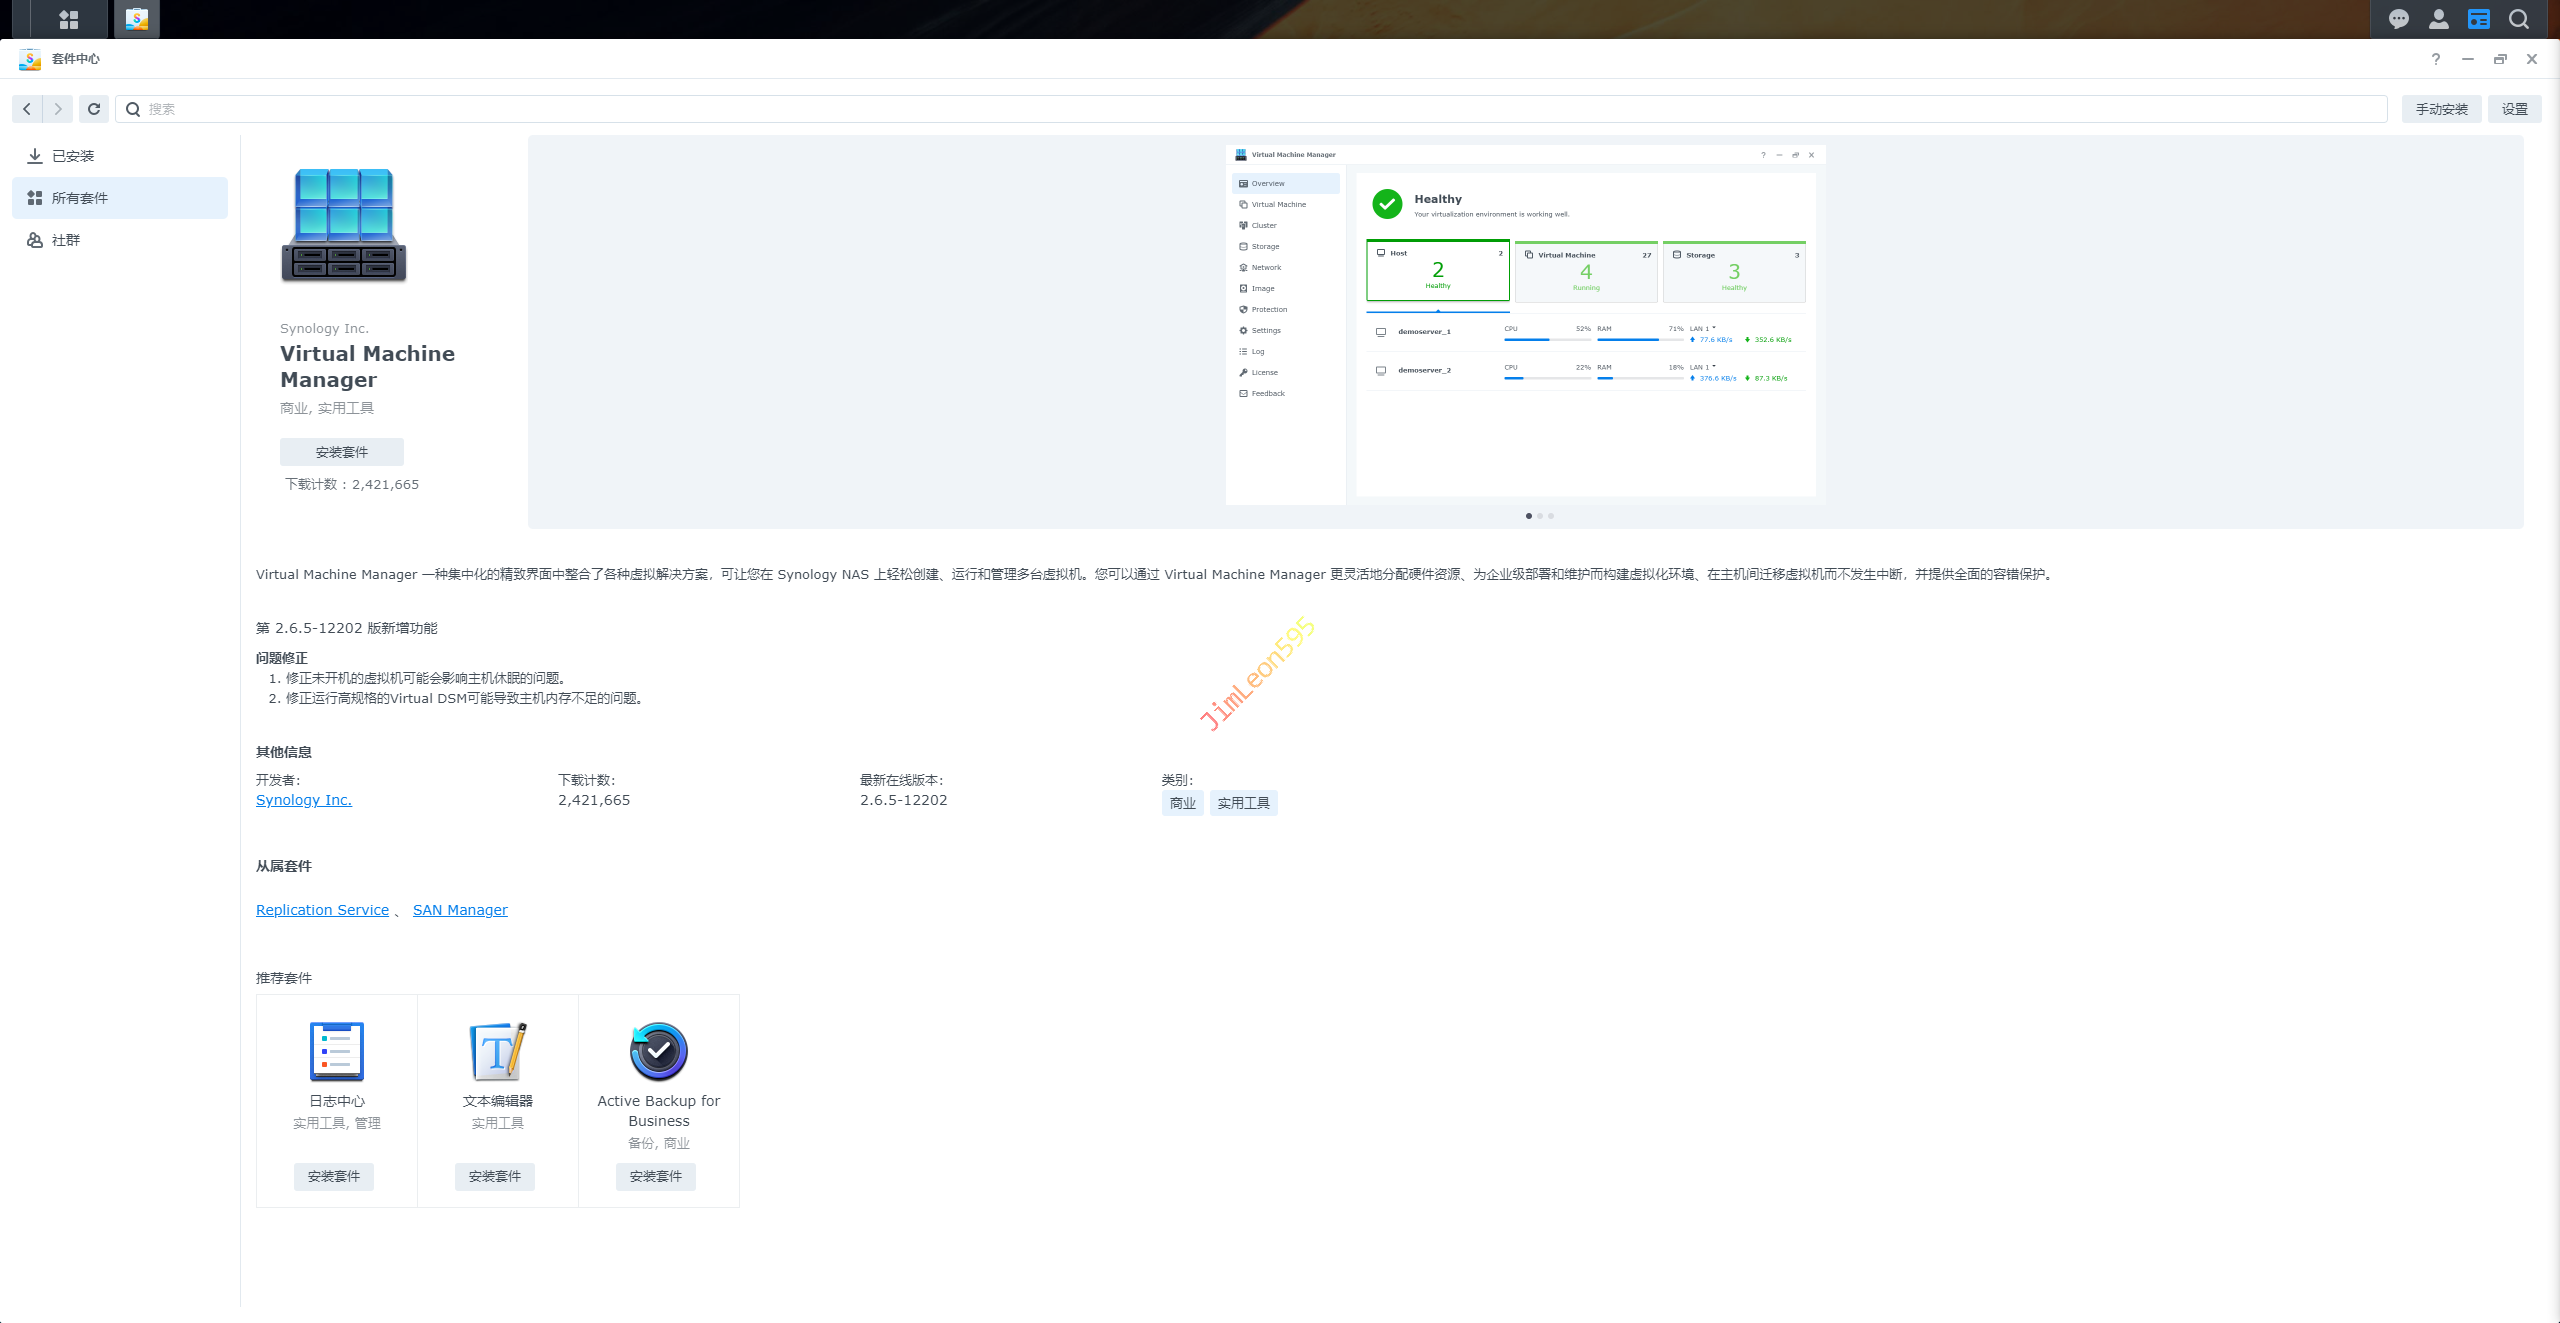Open help with the question mark icon
The width and height of the screenshot is (2560, 1323).
[2436, 59]
